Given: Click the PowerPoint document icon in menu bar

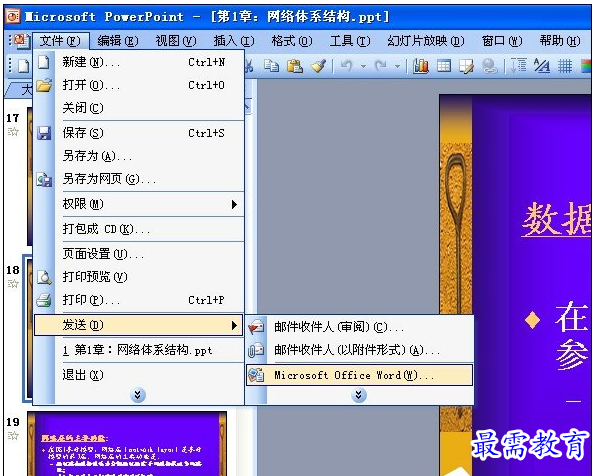Looking at the screenshot, I should [22, 41].
